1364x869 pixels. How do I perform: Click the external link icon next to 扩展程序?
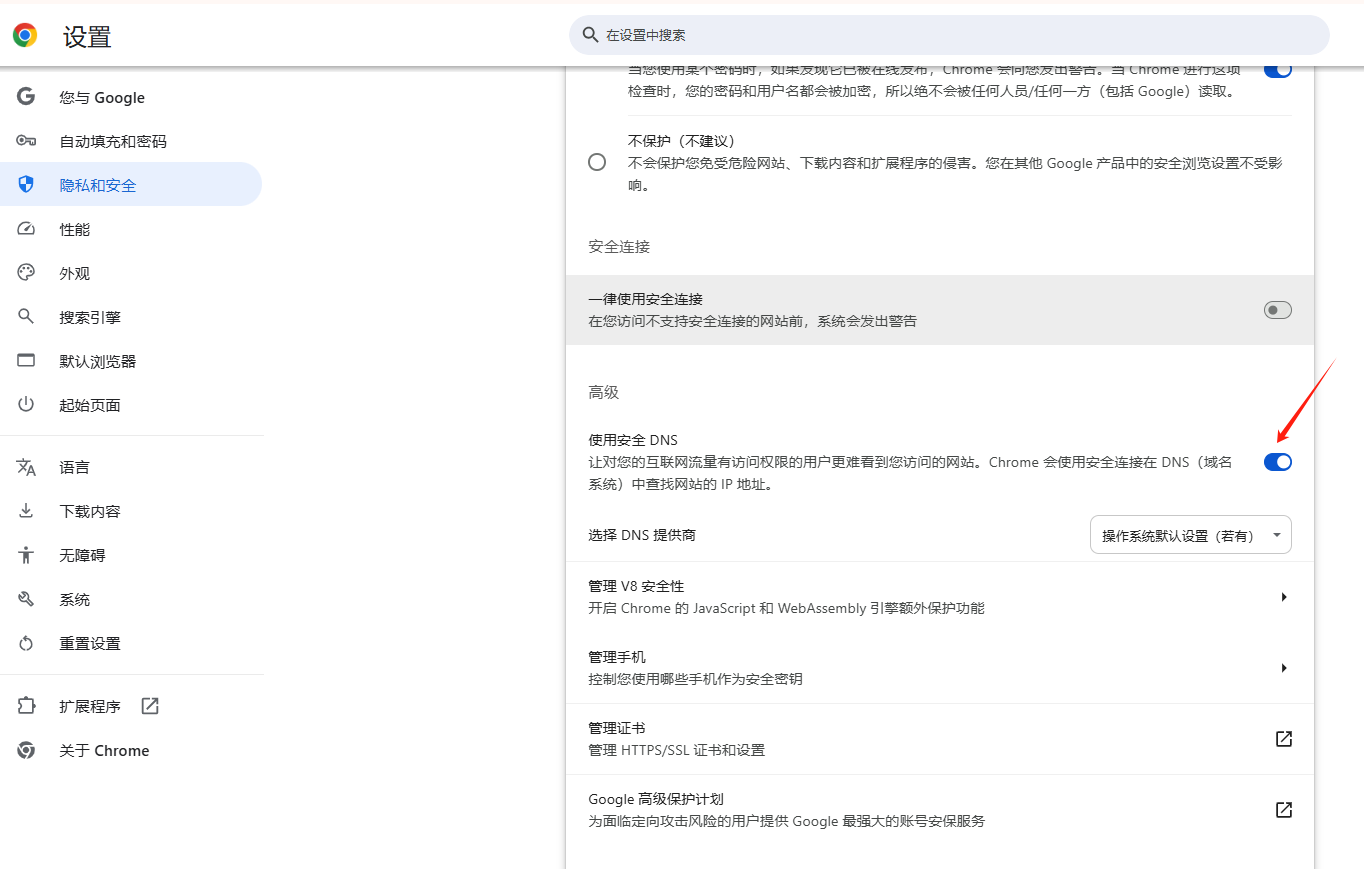[x=150, y=706]
